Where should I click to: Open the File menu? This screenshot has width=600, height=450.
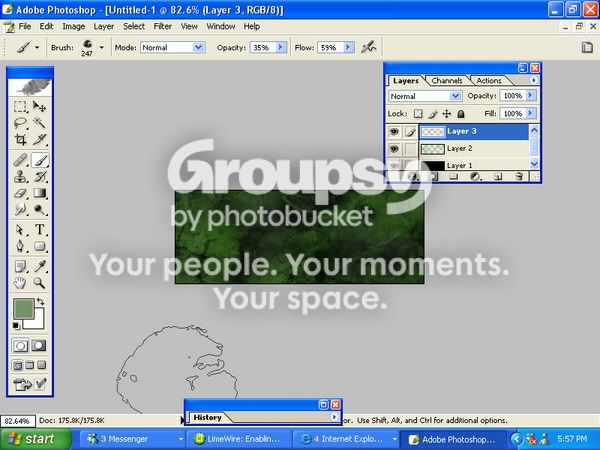coord(24,26)
